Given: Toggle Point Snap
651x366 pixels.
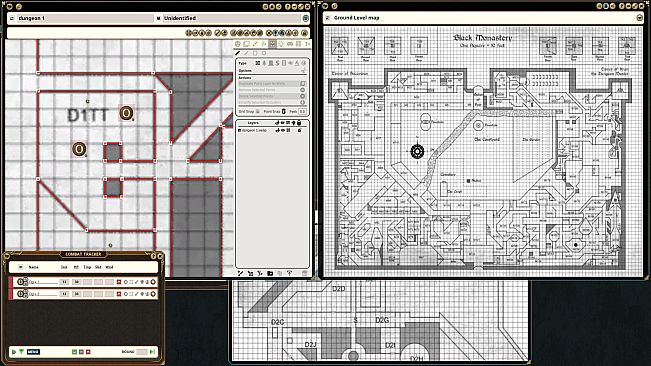Looking at the screenshot, I should (284, 112).
